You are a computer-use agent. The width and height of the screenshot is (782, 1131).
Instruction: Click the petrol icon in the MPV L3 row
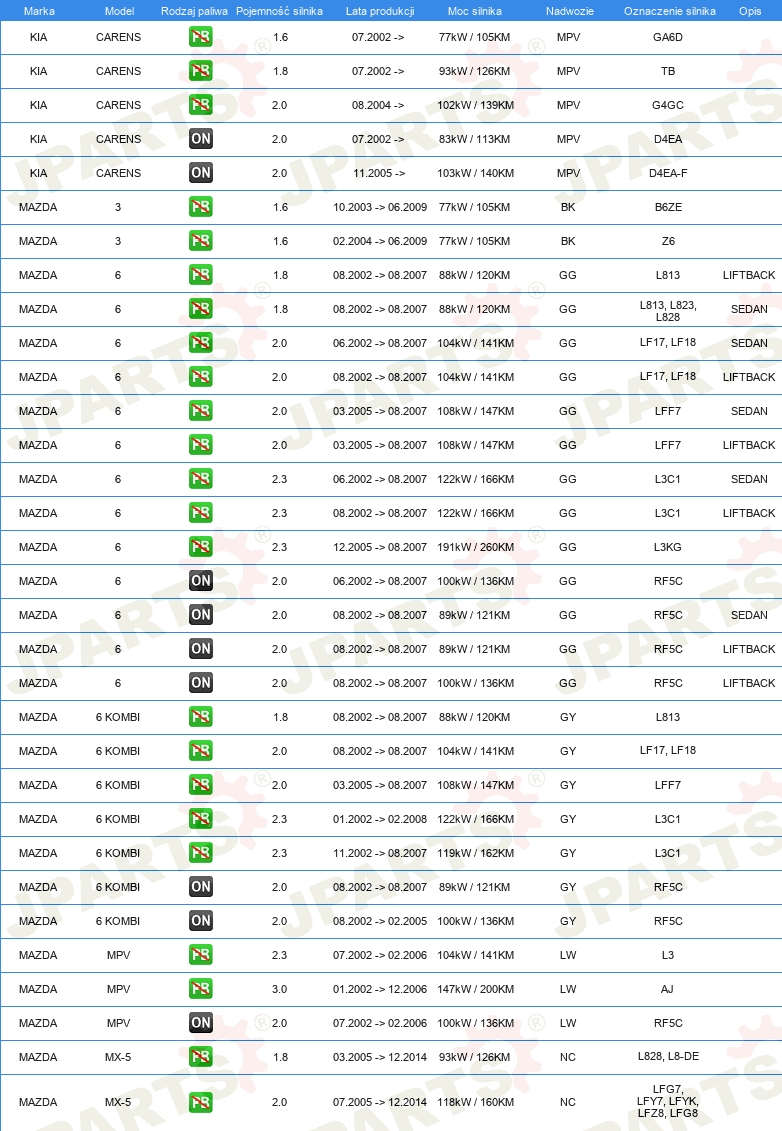[x=201, y=955]
